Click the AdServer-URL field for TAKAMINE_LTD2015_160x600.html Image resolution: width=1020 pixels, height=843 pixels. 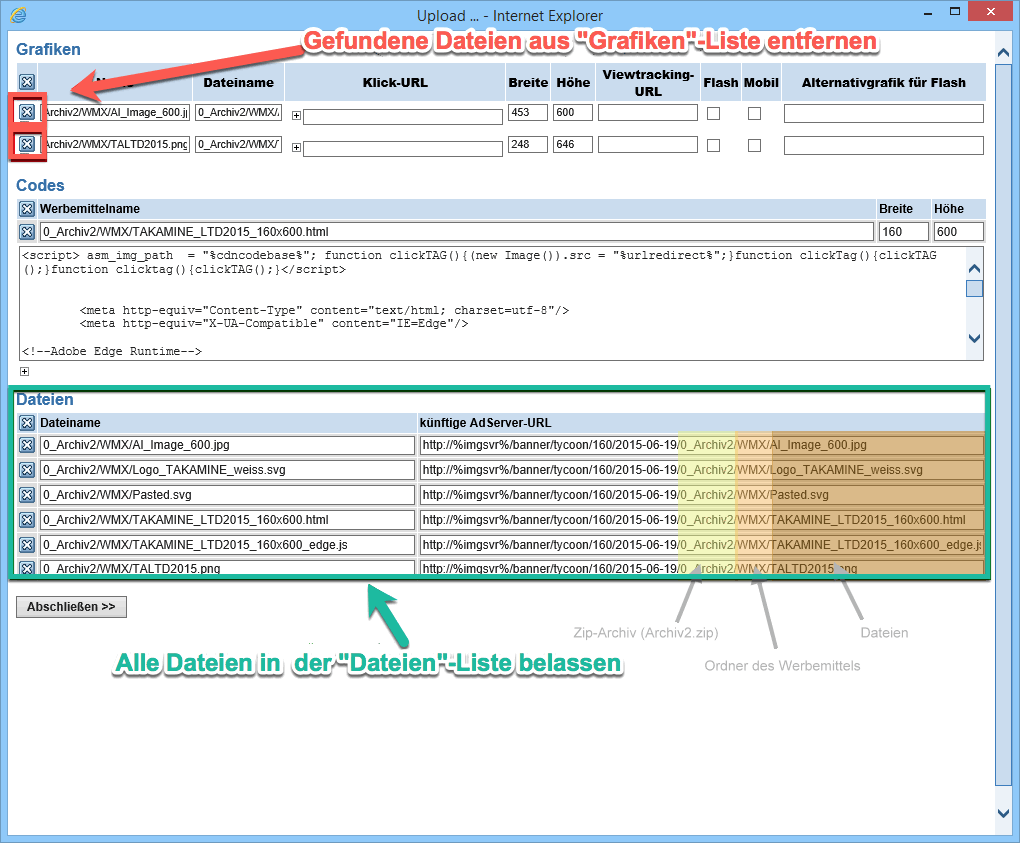(x=702, y=520)
